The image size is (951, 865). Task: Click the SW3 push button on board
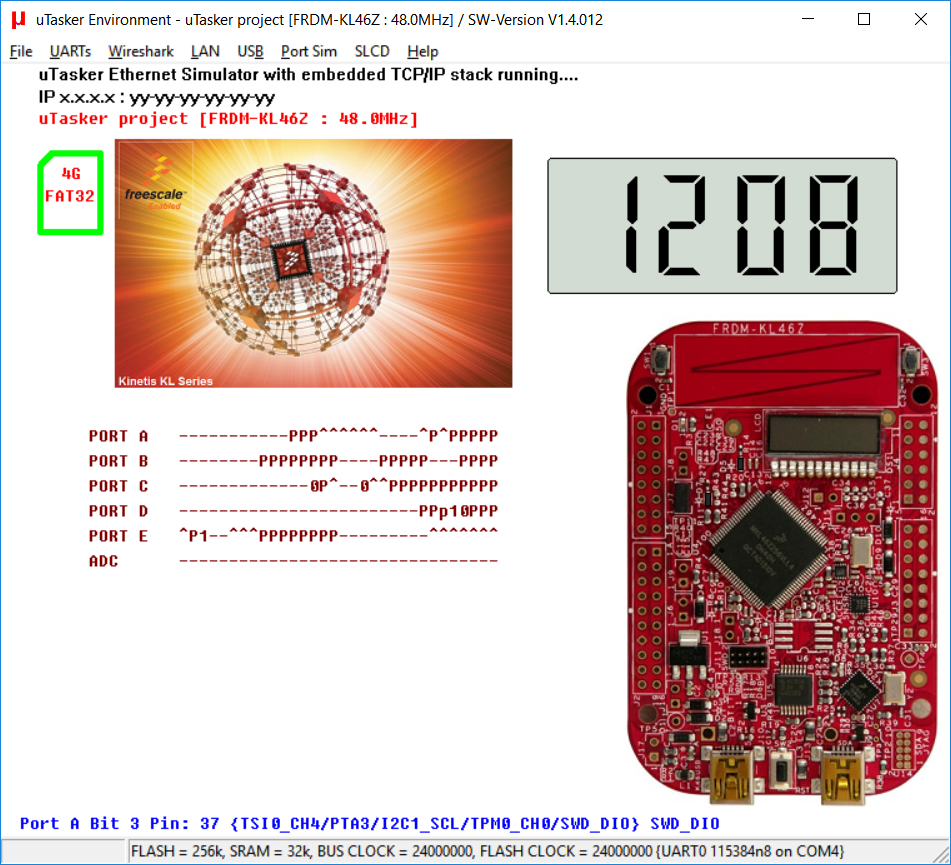tap(909, 360)
